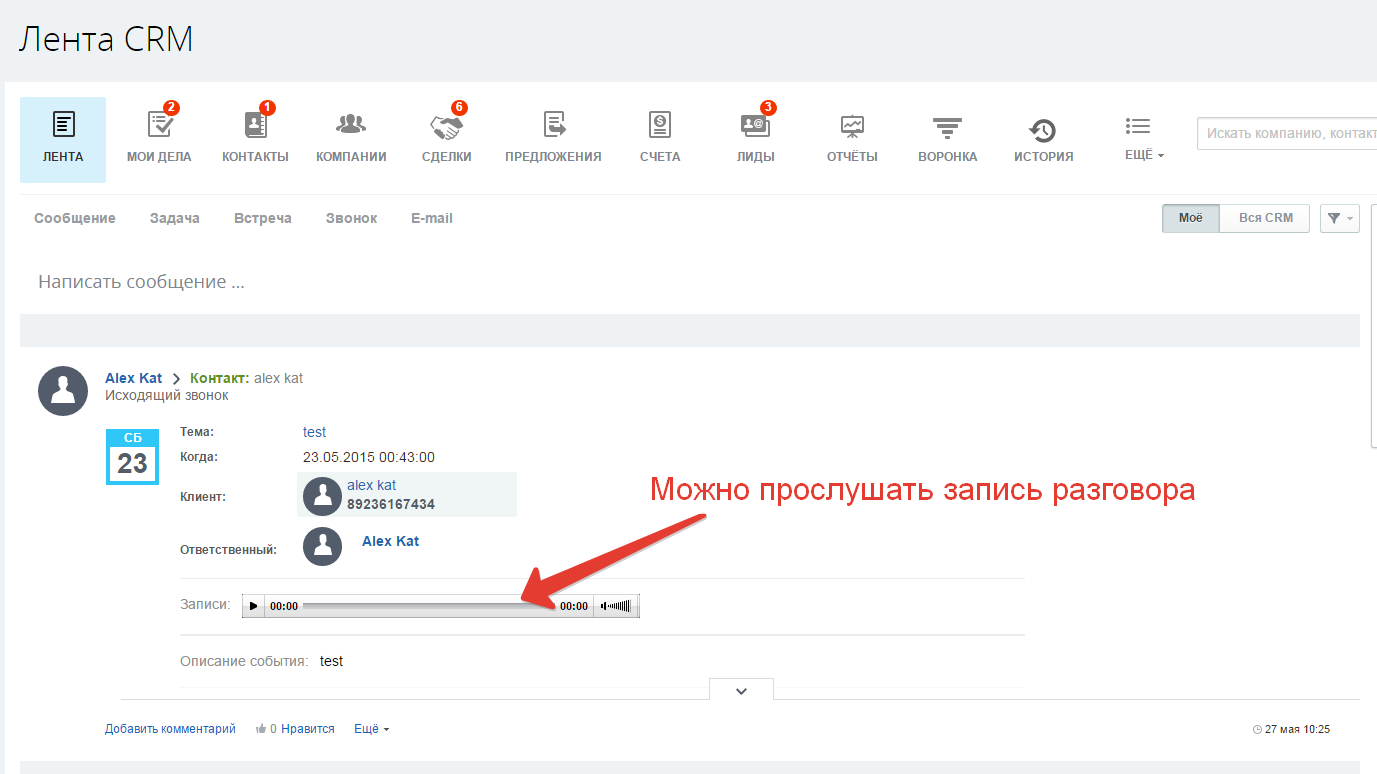1377x774 pixels.
Task: Switch feed filter to Моё
Action: click(x=1190, y=218)
